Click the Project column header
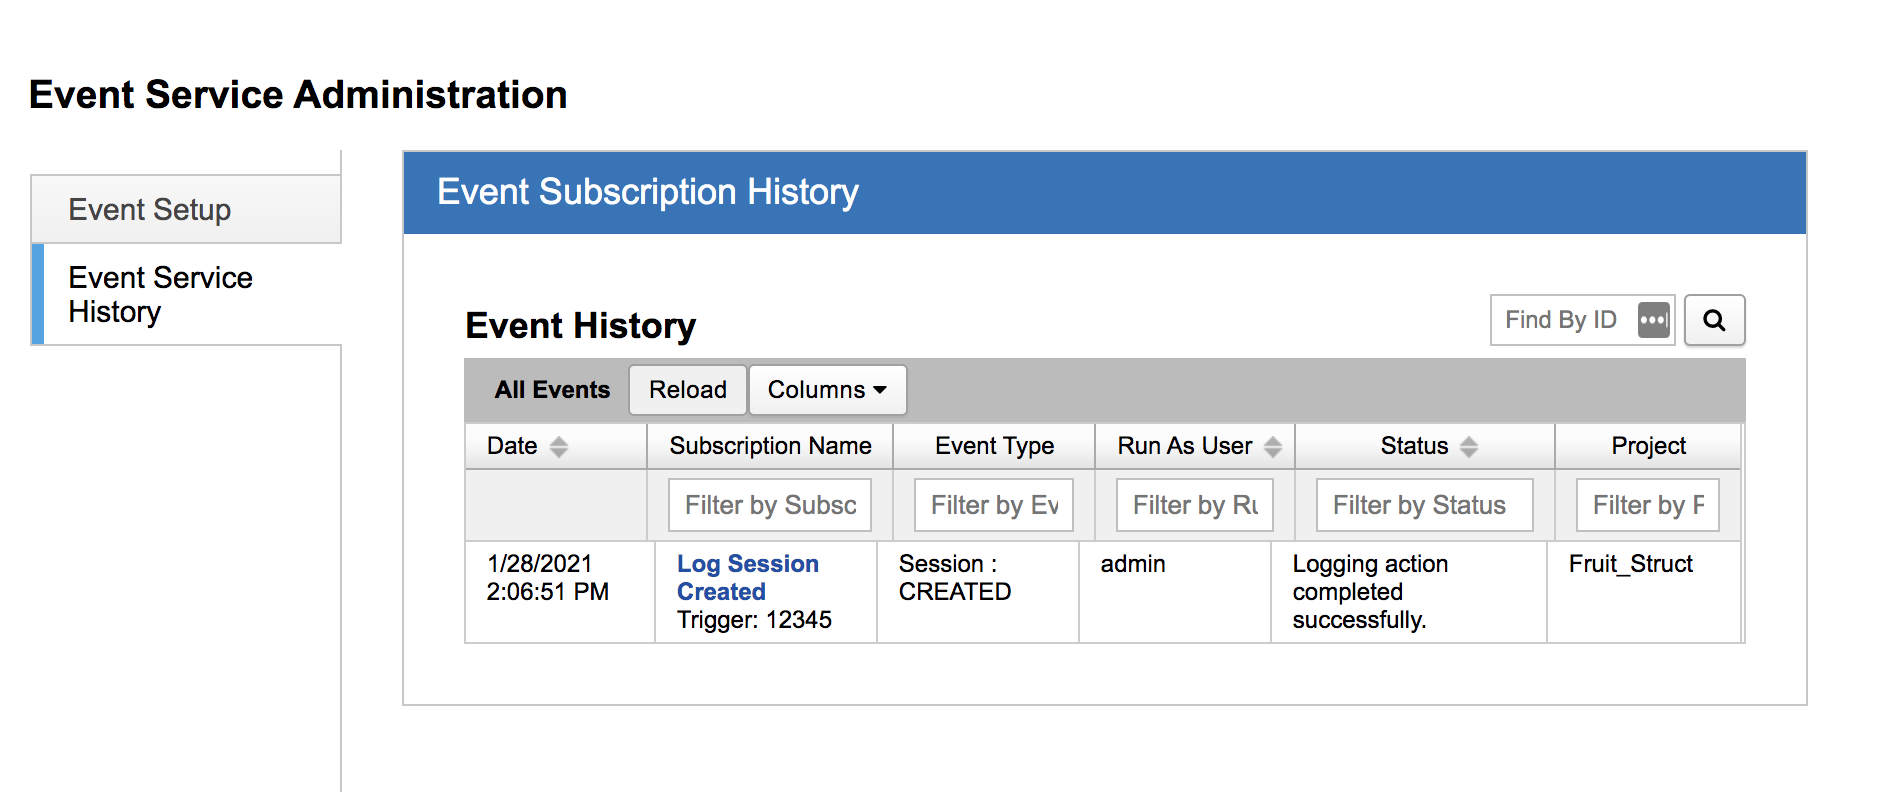 1648,446
